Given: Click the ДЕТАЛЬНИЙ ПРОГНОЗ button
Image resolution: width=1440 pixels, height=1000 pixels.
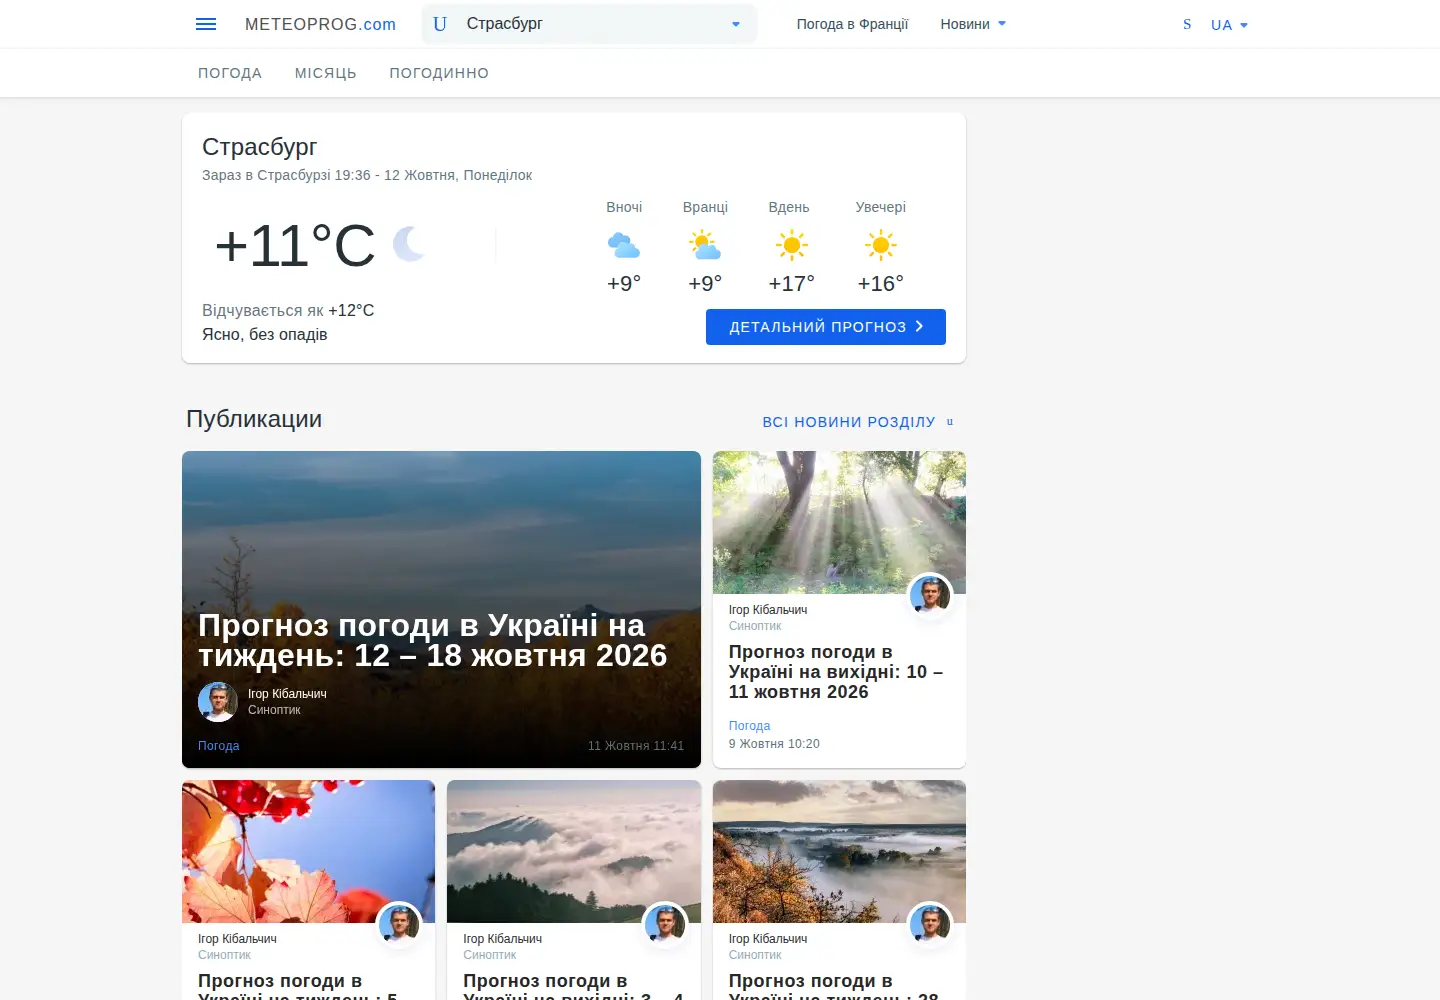Looking at the screenshot, I should [x=826, y=327].
